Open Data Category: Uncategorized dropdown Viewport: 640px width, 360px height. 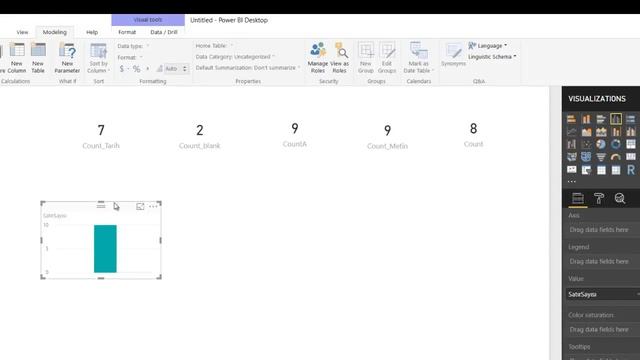click(x=235, y=57)
